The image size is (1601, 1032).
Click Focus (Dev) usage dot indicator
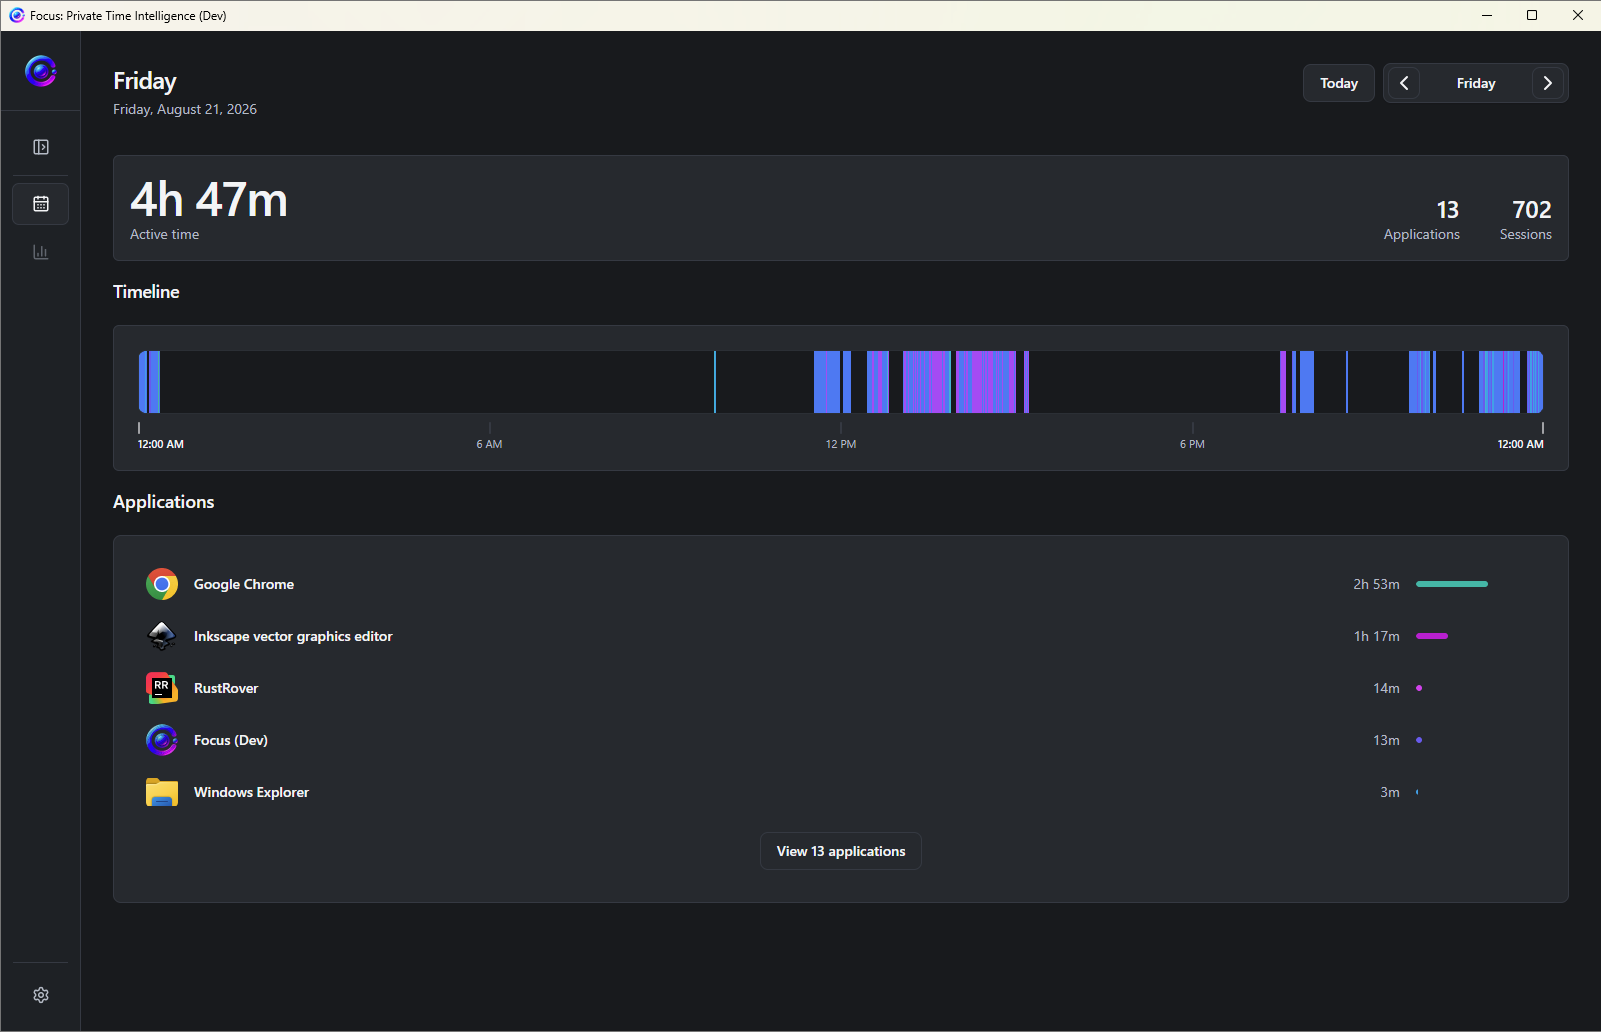click(x=1419, y=740)
